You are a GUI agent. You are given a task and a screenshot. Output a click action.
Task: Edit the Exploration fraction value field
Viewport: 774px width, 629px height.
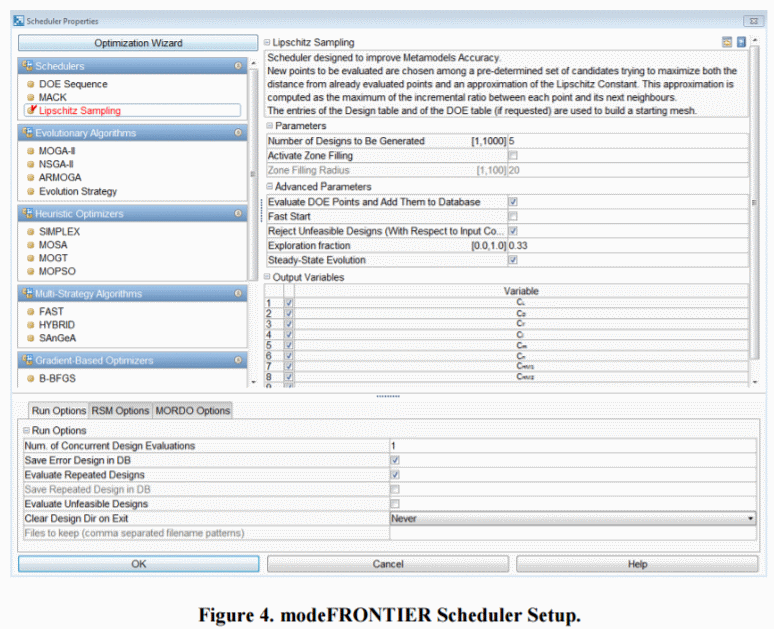(x=628, y=245)
